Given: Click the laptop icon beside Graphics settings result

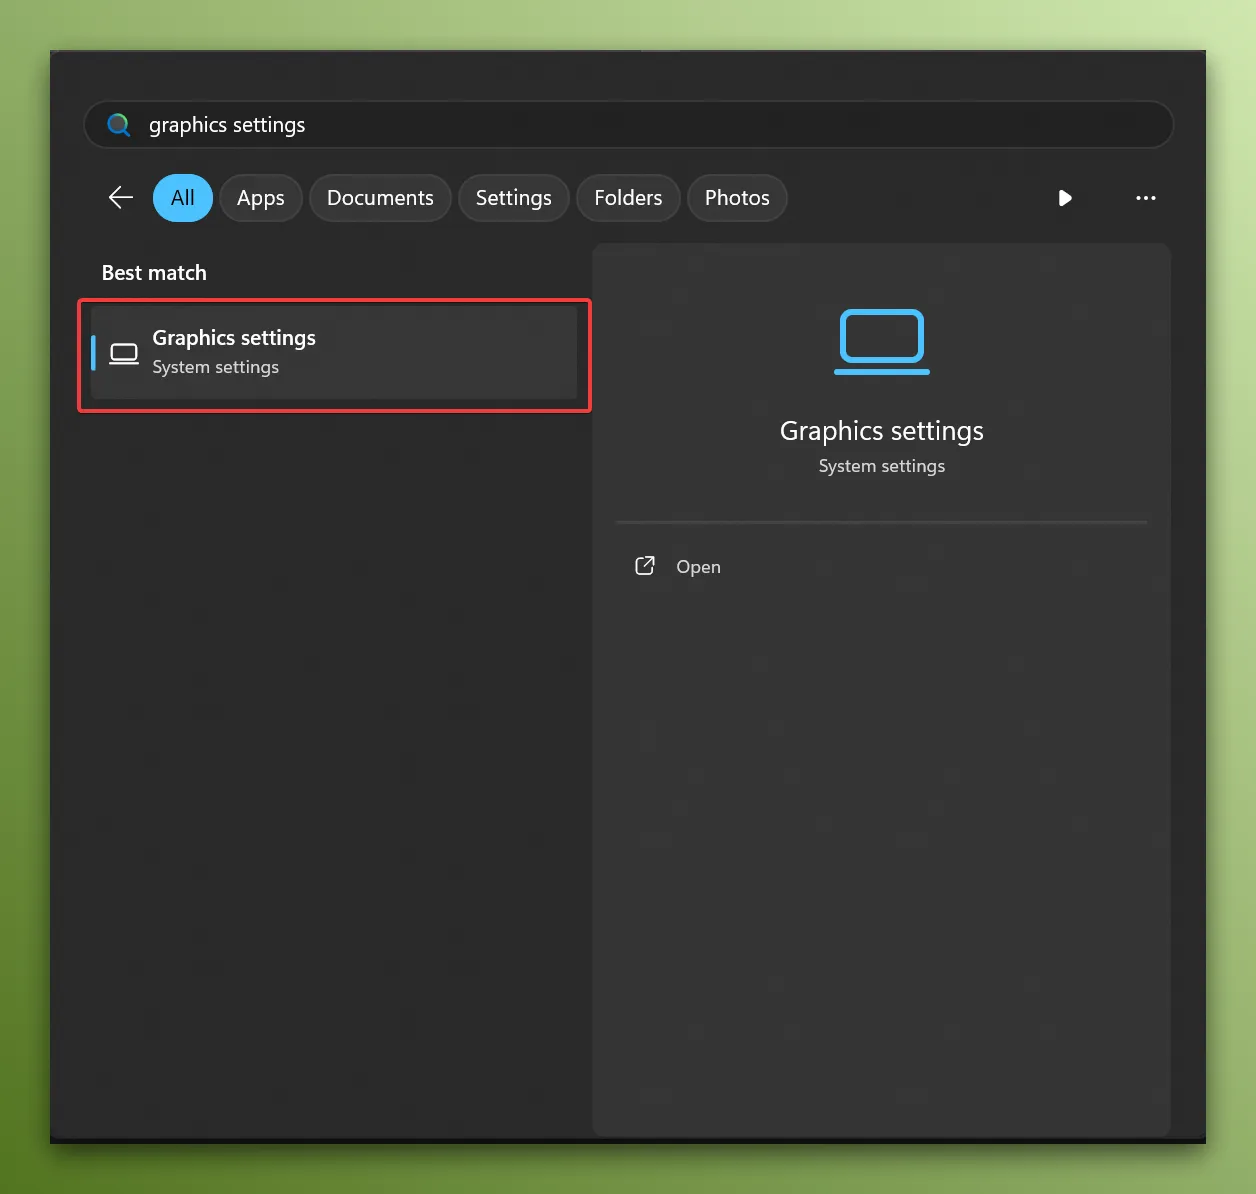Looking at the screenshot, I should pyautogui.click(x=123, y=353).
